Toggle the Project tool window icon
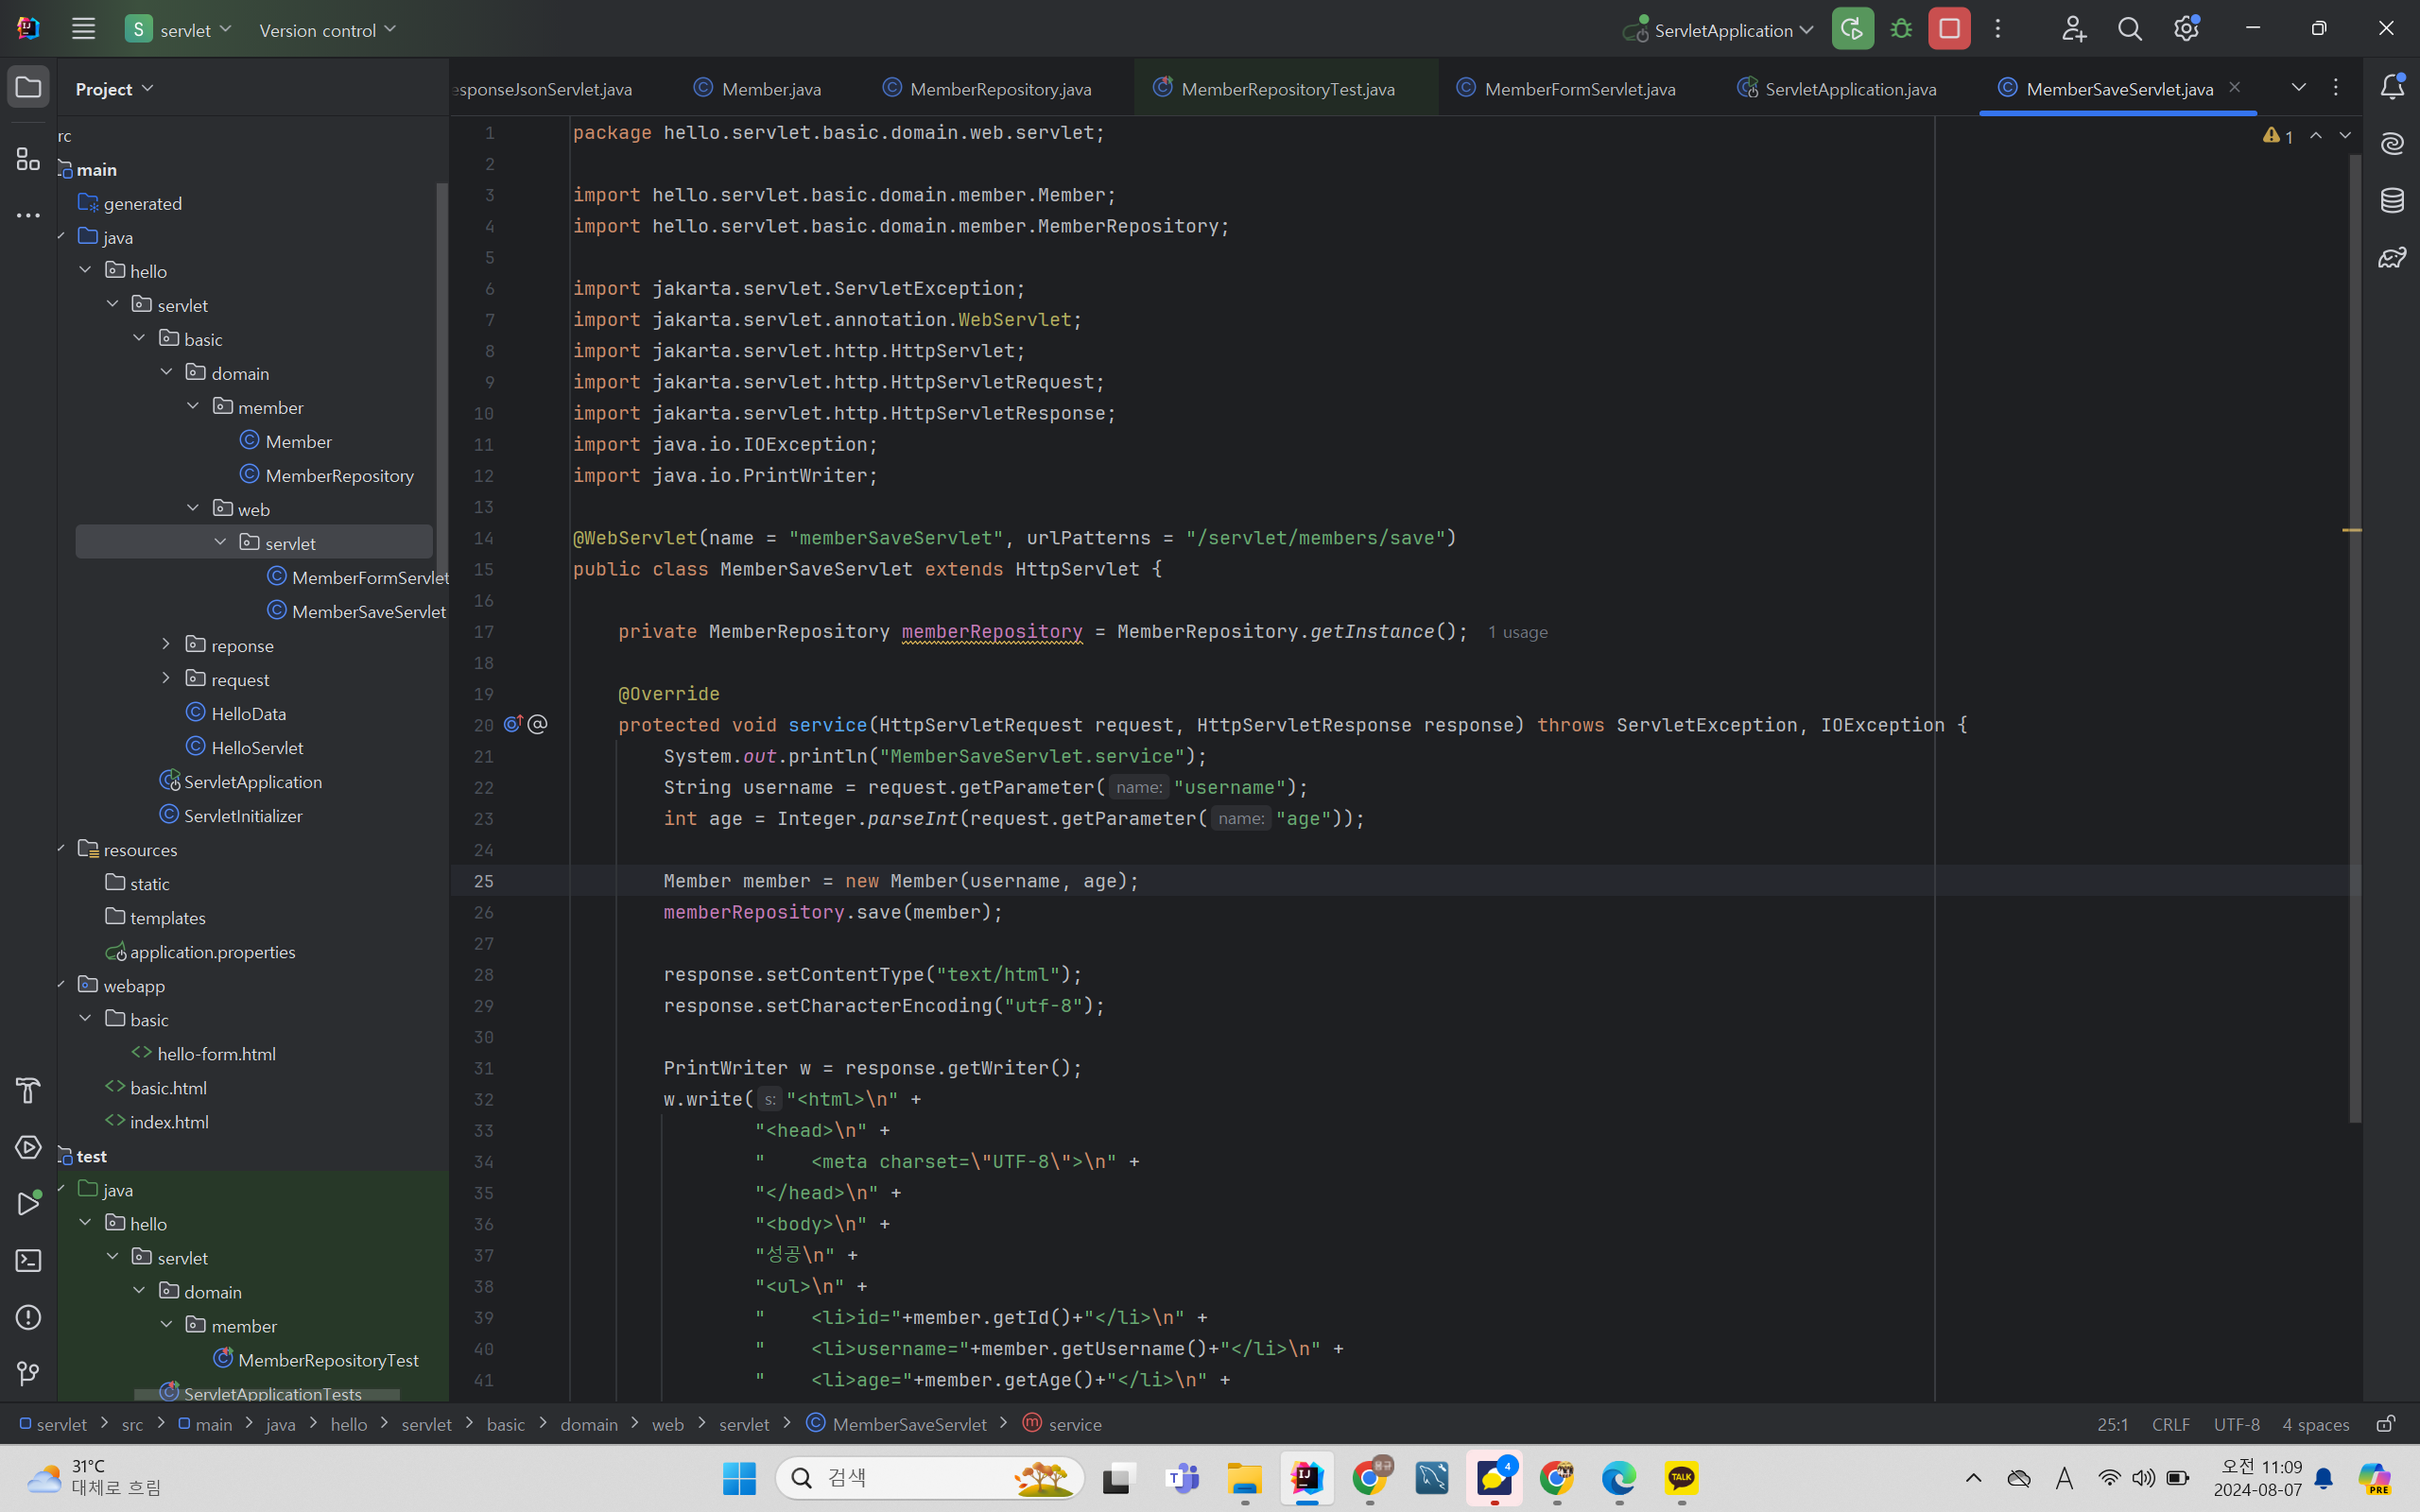 (x=28, y=88)
